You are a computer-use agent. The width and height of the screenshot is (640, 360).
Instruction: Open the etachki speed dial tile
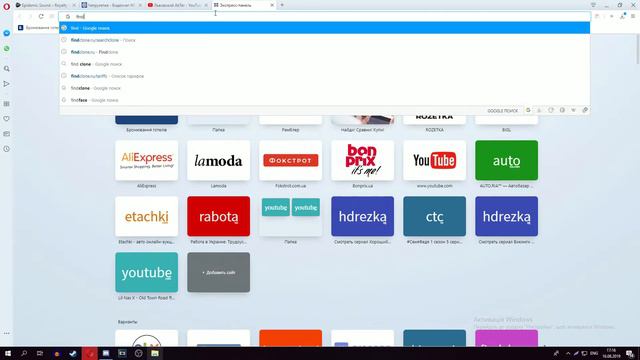coord(147,216)
